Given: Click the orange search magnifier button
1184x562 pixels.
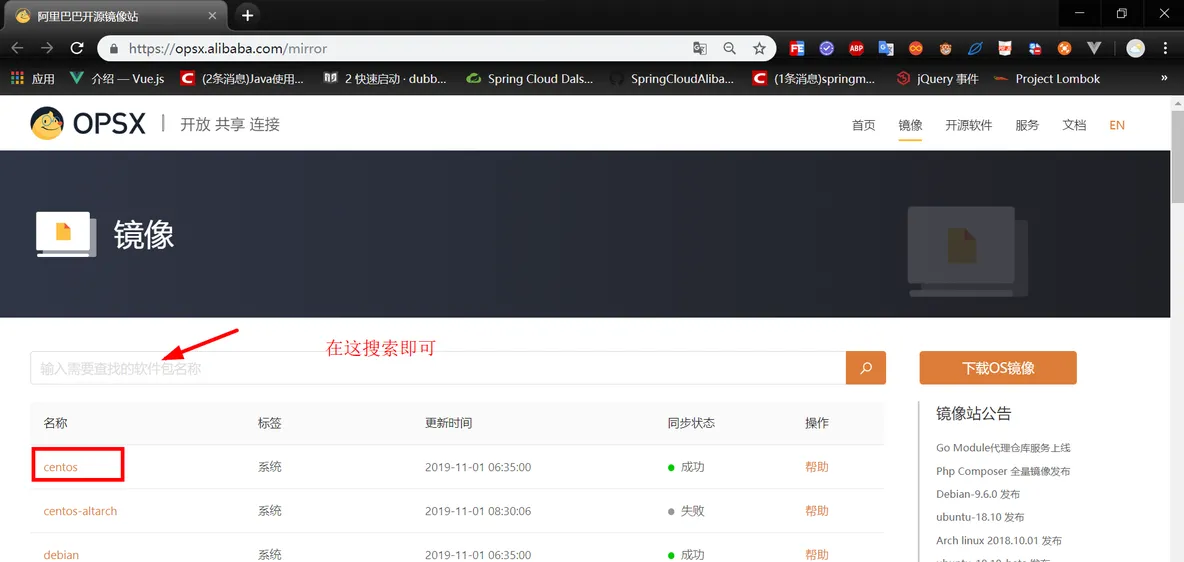Looking at the screenshot, I should pyautogui.click(x=865, y=368).
